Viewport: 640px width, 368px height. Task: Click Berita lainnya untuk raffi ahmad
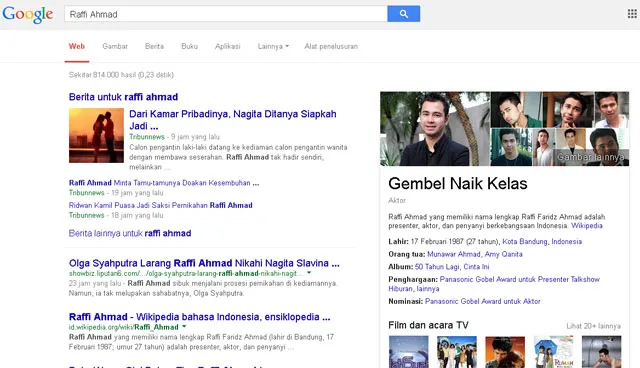130,233
